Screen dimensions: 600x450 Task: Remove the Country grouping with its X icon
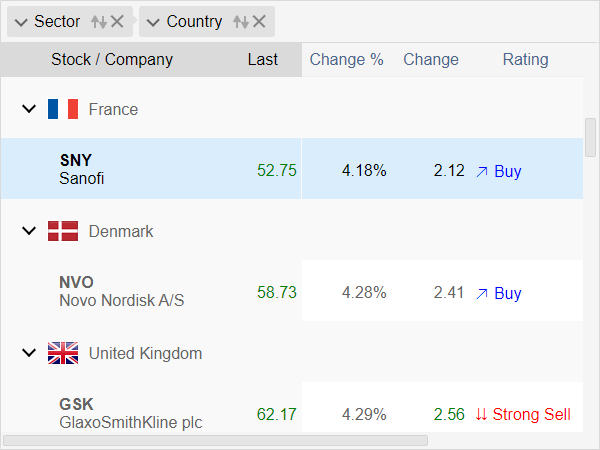(259, 21)
